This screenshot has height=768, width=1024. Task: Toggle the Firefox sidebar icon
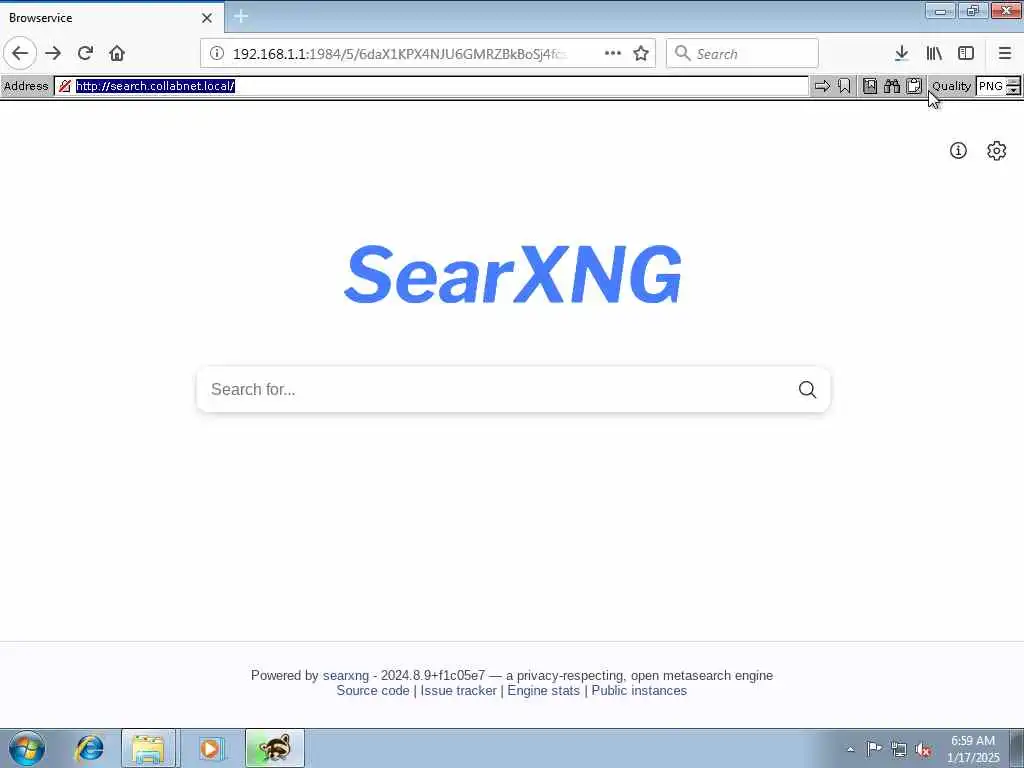(966, 54)
